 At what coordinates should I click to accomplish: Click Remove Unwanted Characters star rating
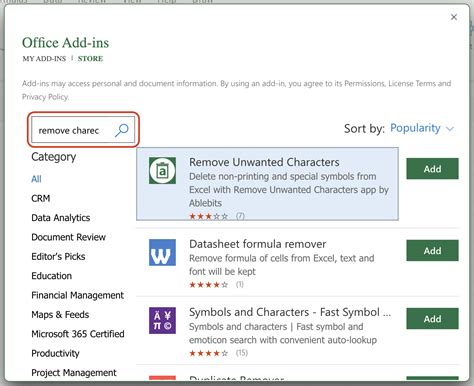coord(209,216)
